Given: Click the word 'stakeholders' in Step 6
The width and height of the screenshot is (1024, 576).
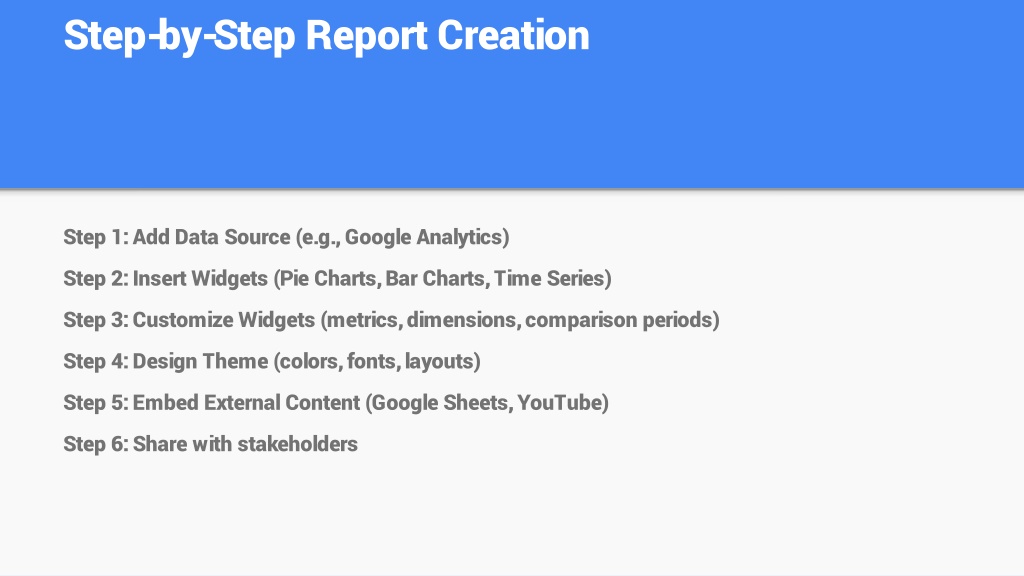Looking at the screenshot, I should click(297, 444).
